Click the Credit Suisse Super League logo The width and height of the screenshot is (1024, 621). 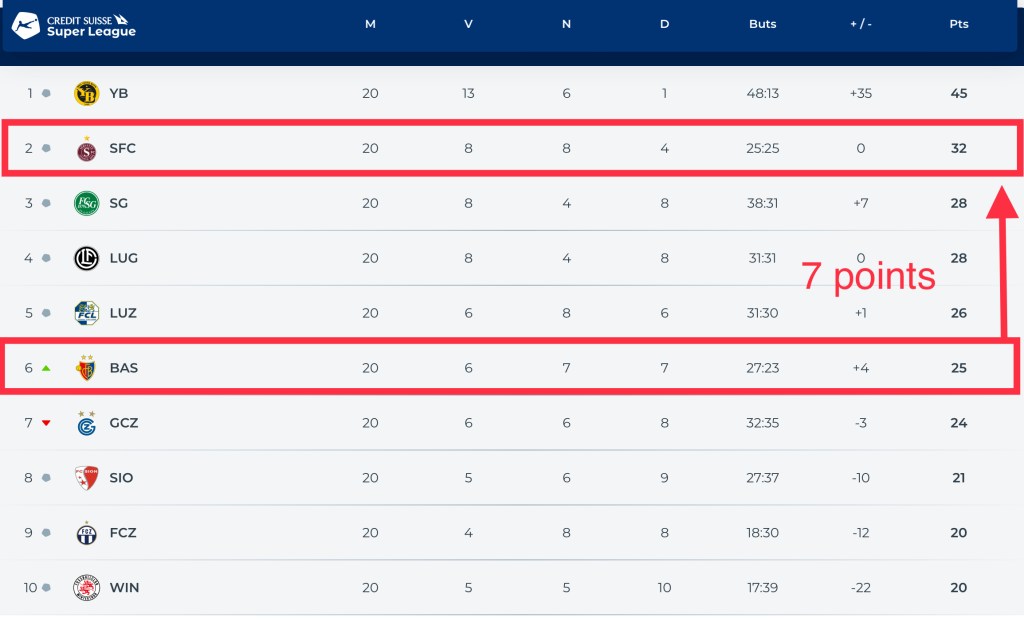(x=74, y=25)
